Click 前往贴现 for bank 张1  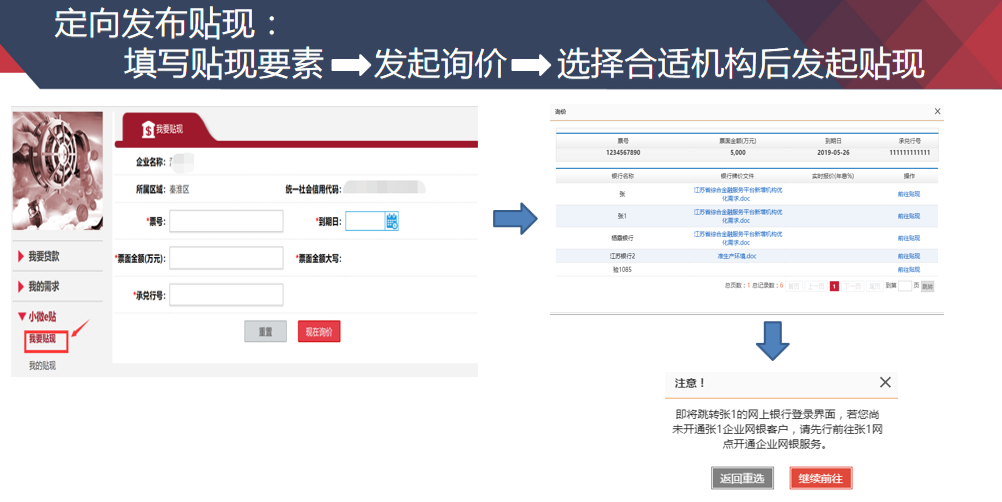(x=908, y=216)
